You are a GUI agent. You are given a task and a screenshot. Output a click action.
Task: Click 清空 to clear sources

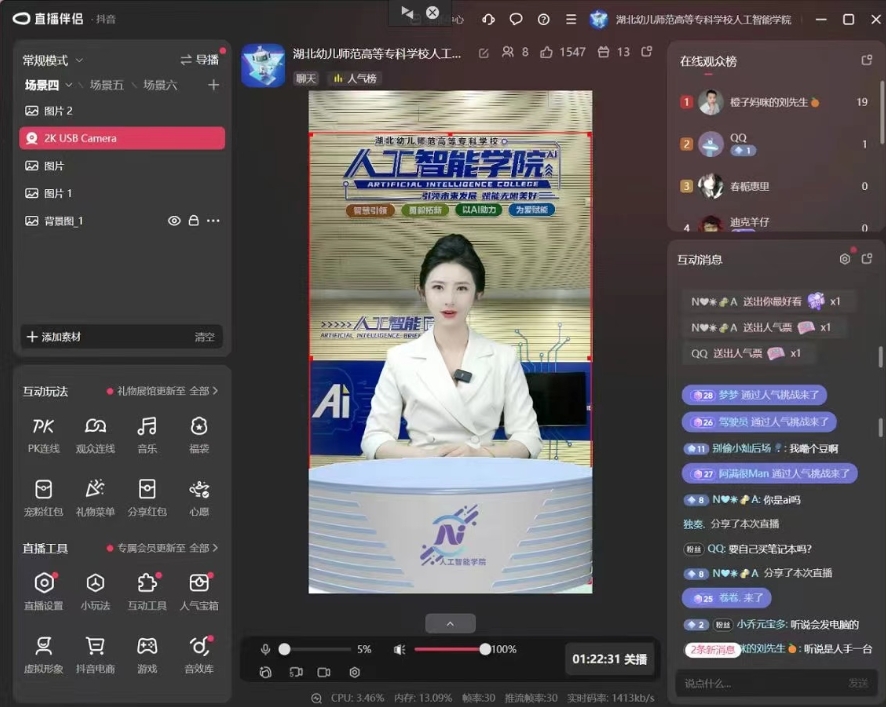coord(205,337)
